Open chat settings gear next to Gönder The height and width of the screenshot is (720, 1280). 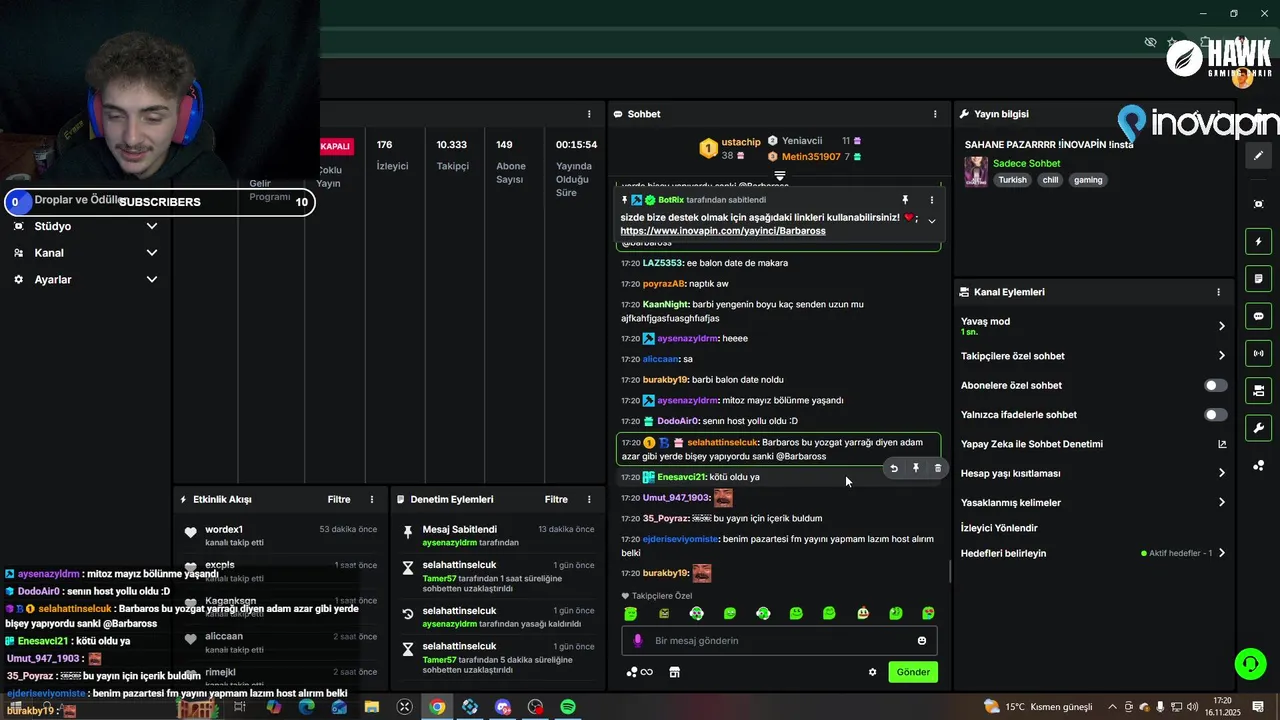point(872,672)
